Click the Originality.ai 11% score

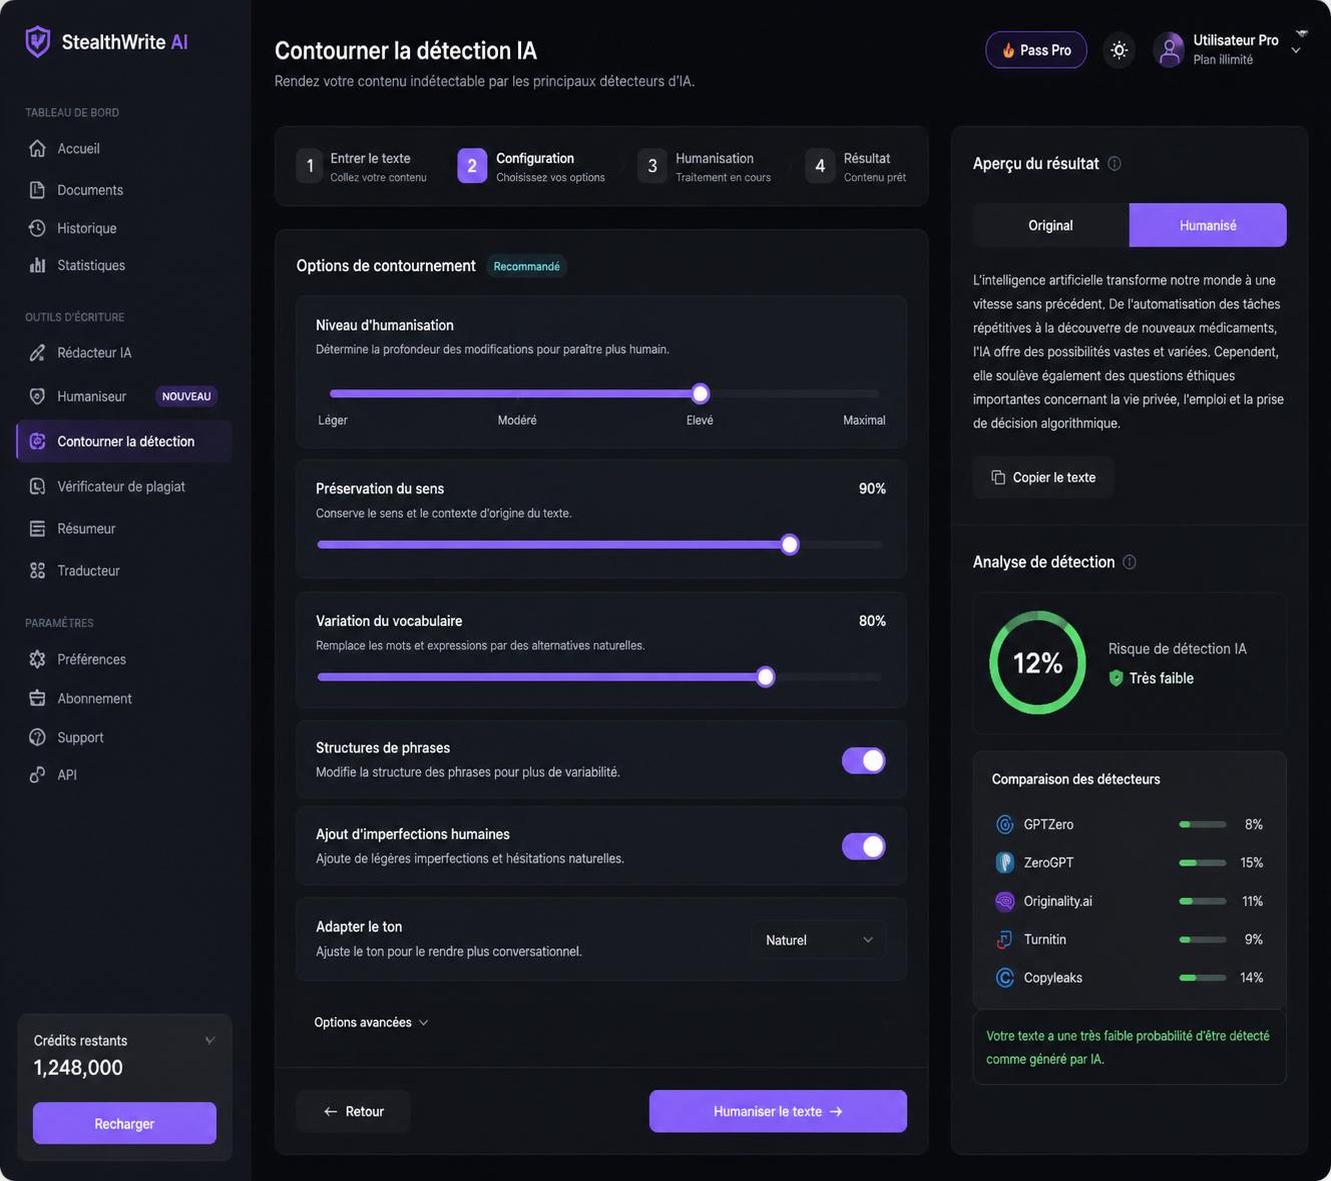click(1252, 901)
